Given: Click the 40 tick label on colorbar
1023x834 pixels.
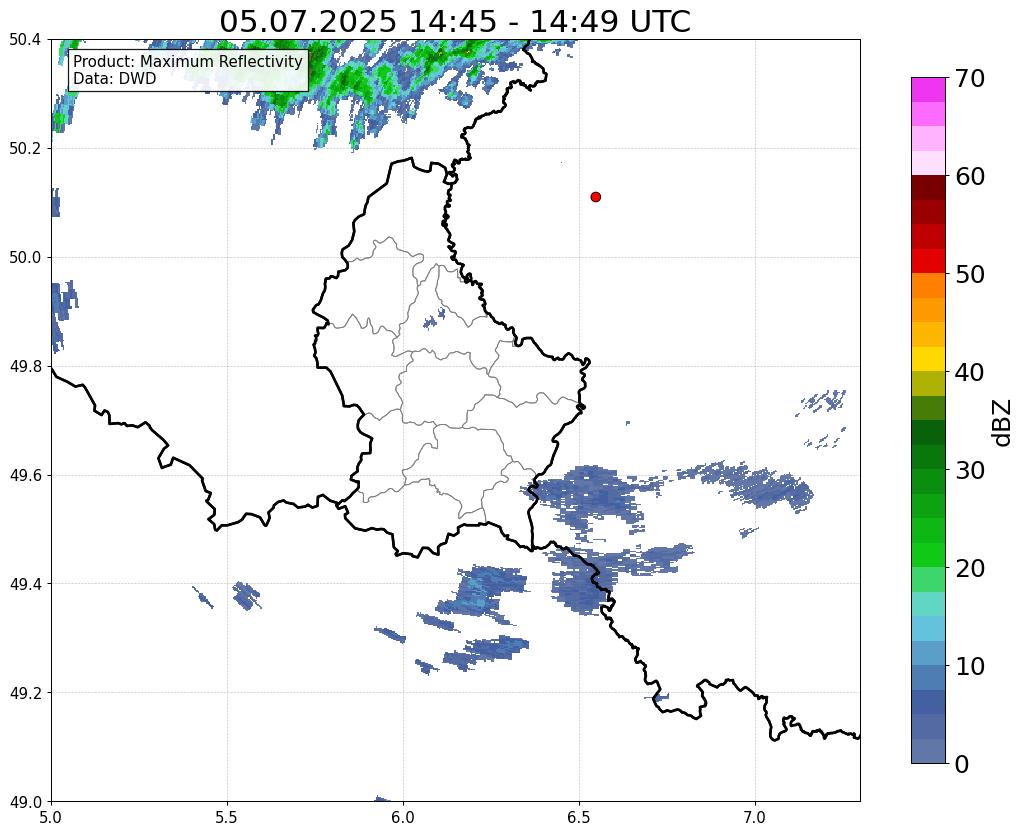Looking at the screenshot, I should coord(970,372).
